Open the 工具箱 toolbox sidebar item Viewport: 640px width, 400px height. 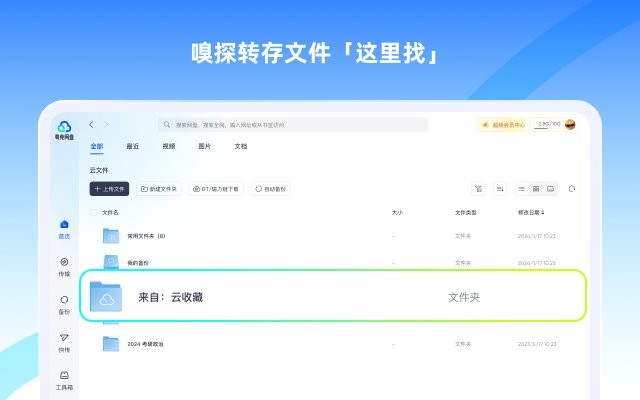click(64, 381)
